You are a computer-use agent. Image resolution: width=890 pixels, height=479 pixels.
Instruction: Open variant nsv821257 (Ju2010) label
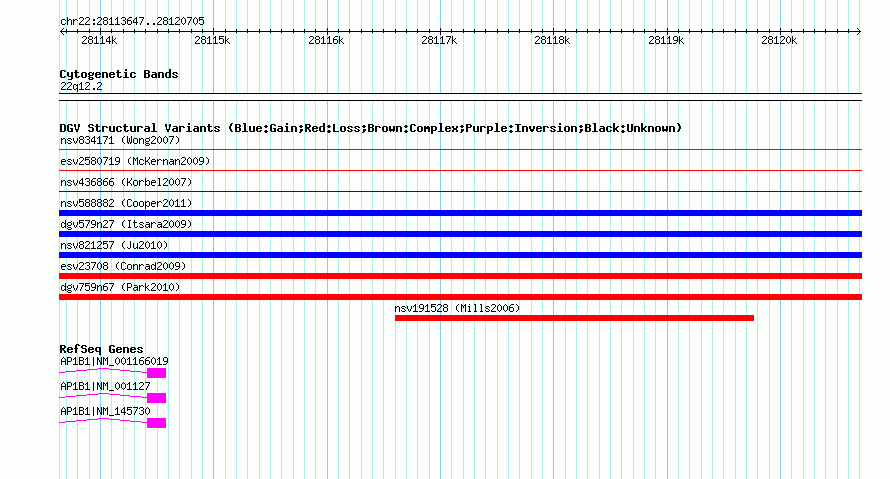point(114,245)
